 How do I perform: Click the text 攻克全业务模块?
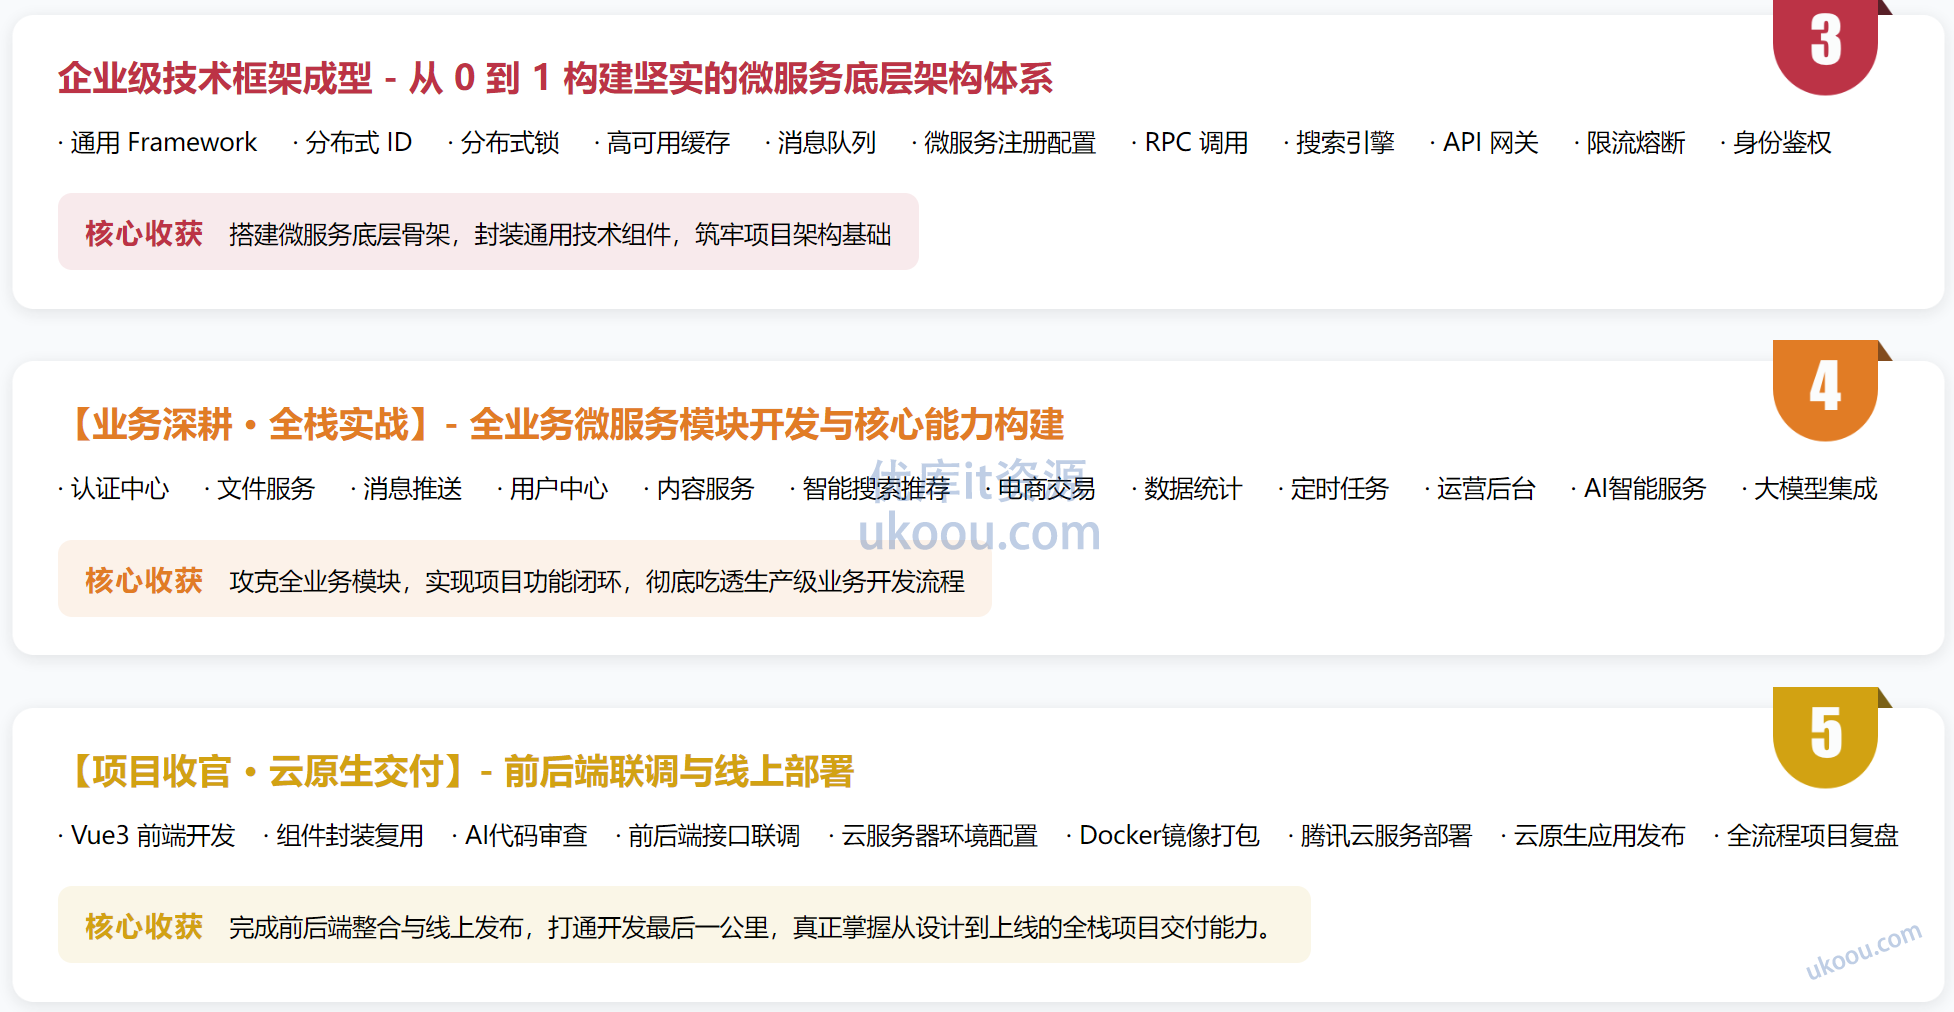[315, 581]
